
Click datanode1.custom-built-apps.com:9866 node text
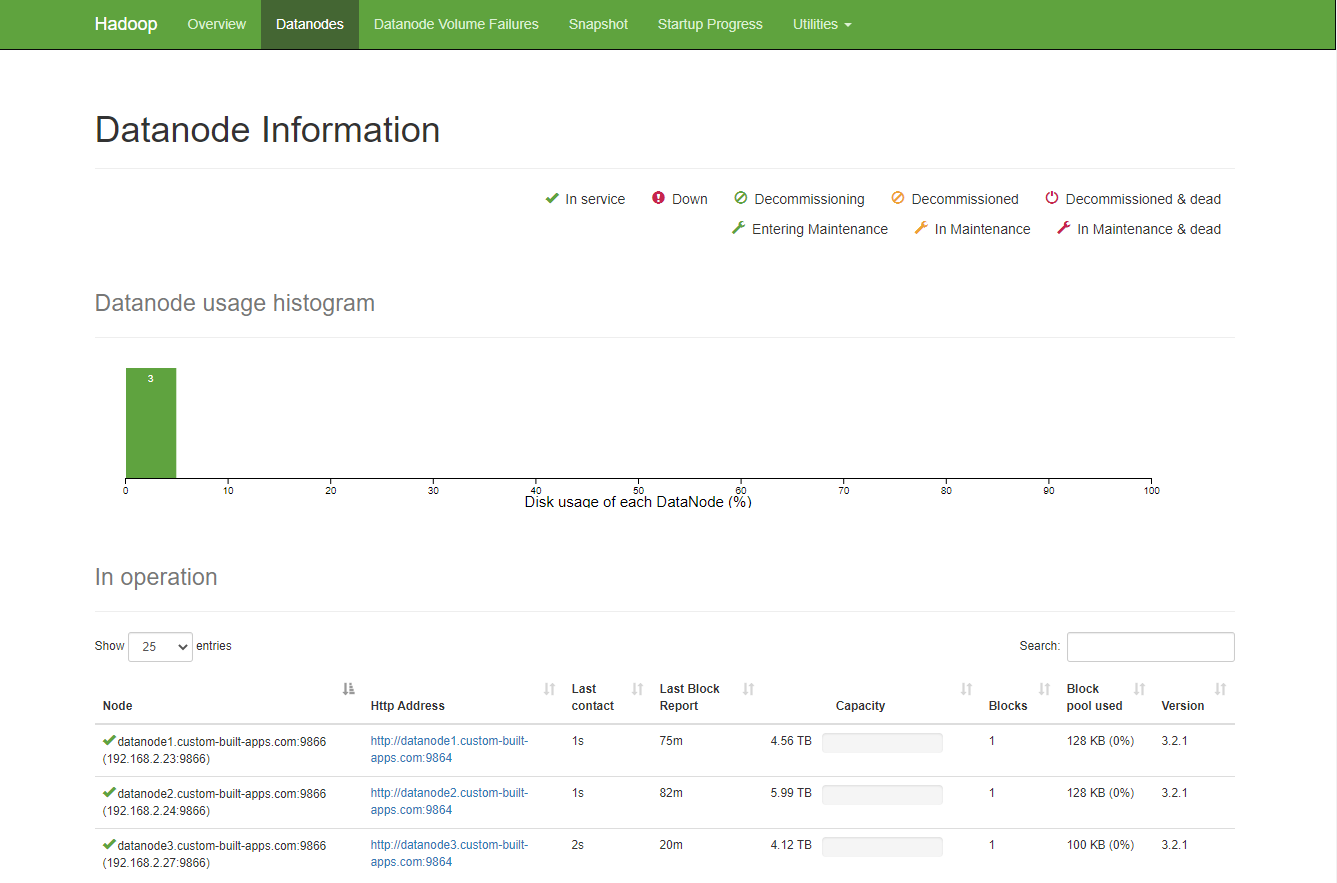point(222,742)
